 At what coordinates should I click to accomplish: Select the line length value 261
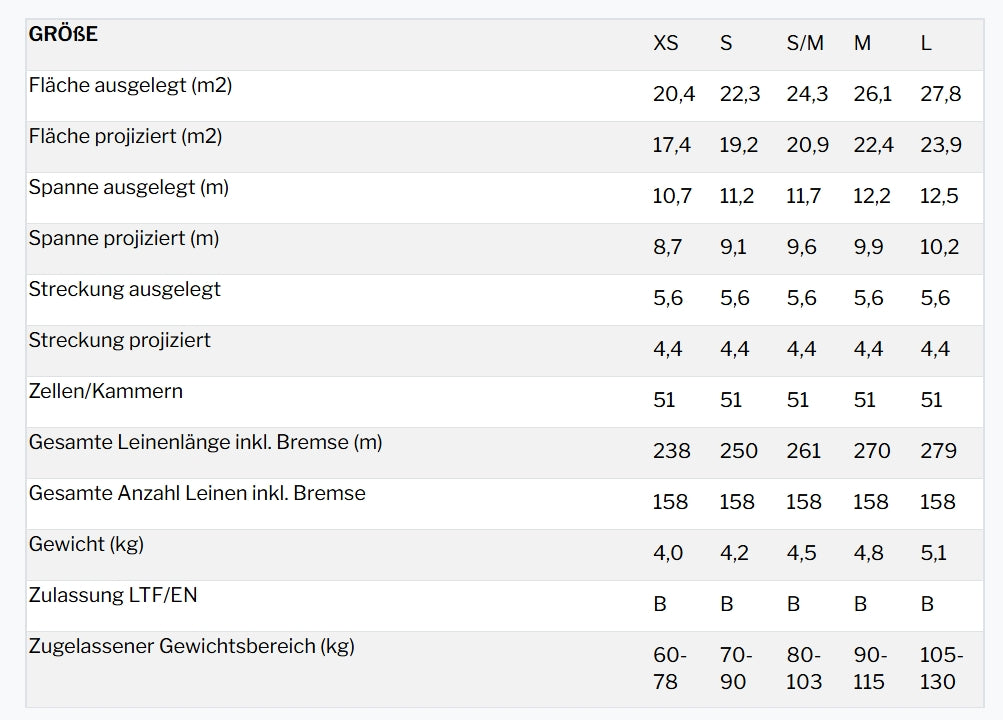pos(804,452)
